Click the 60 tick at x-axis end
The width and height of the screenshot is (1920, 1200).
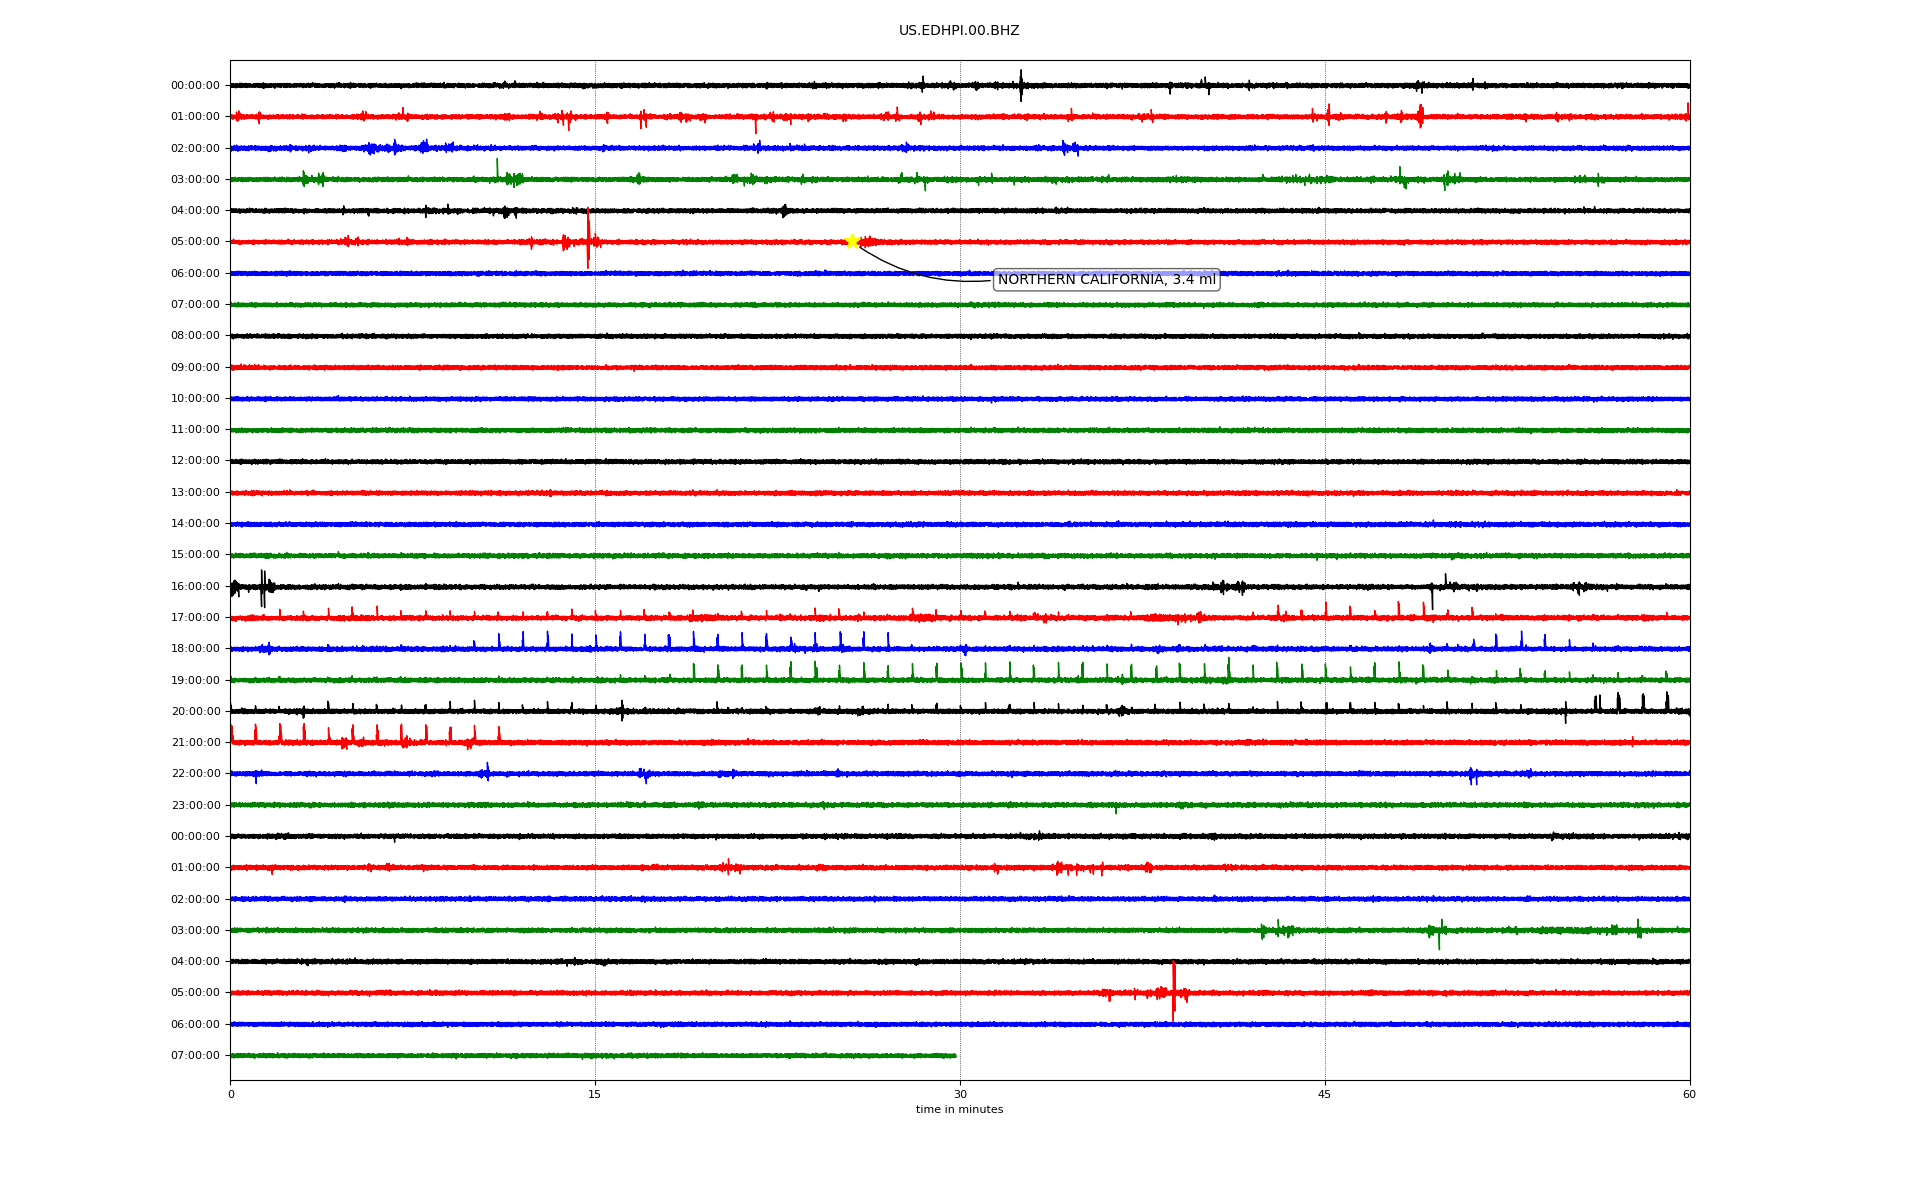tap(1689, 1094)
